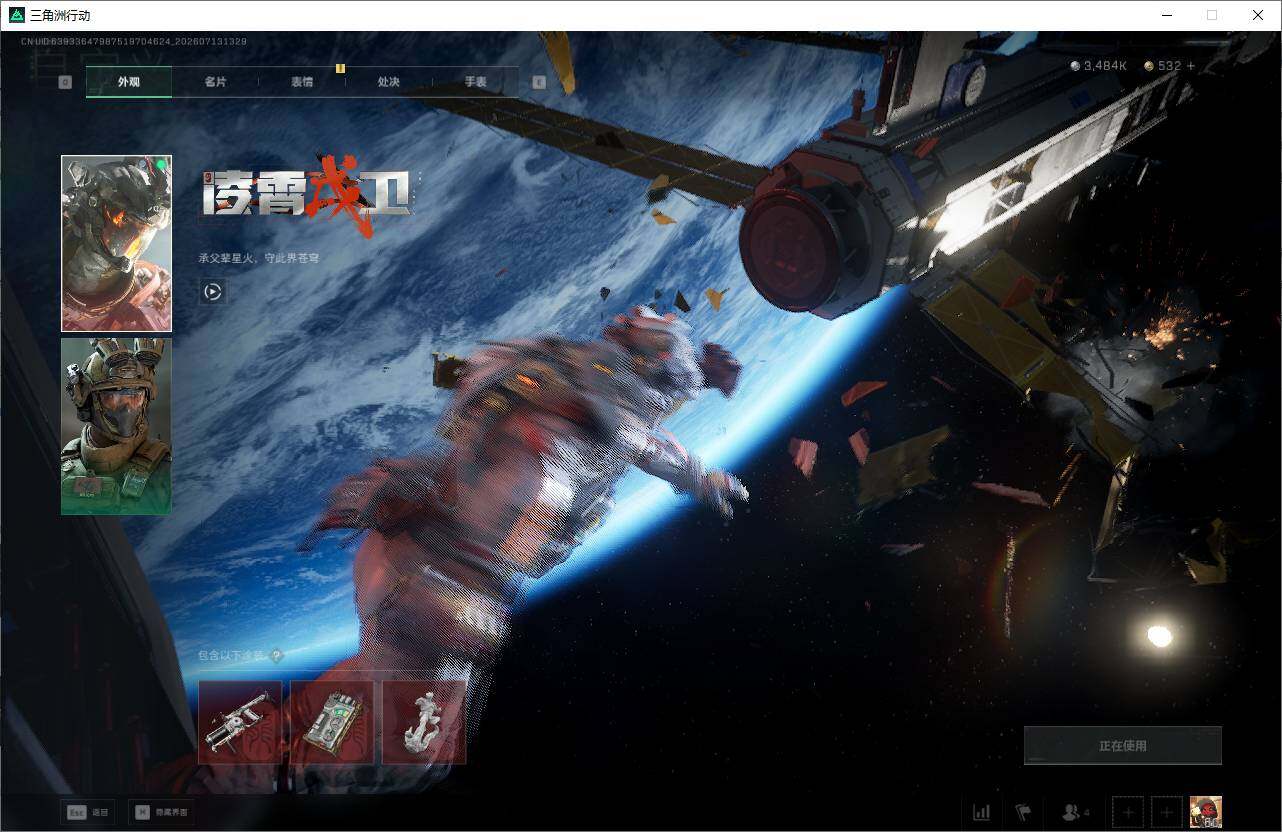The height and width of the screenshot is (832, 1282).
Task: Click the 正在使用 button
Action: [1122, 745]
